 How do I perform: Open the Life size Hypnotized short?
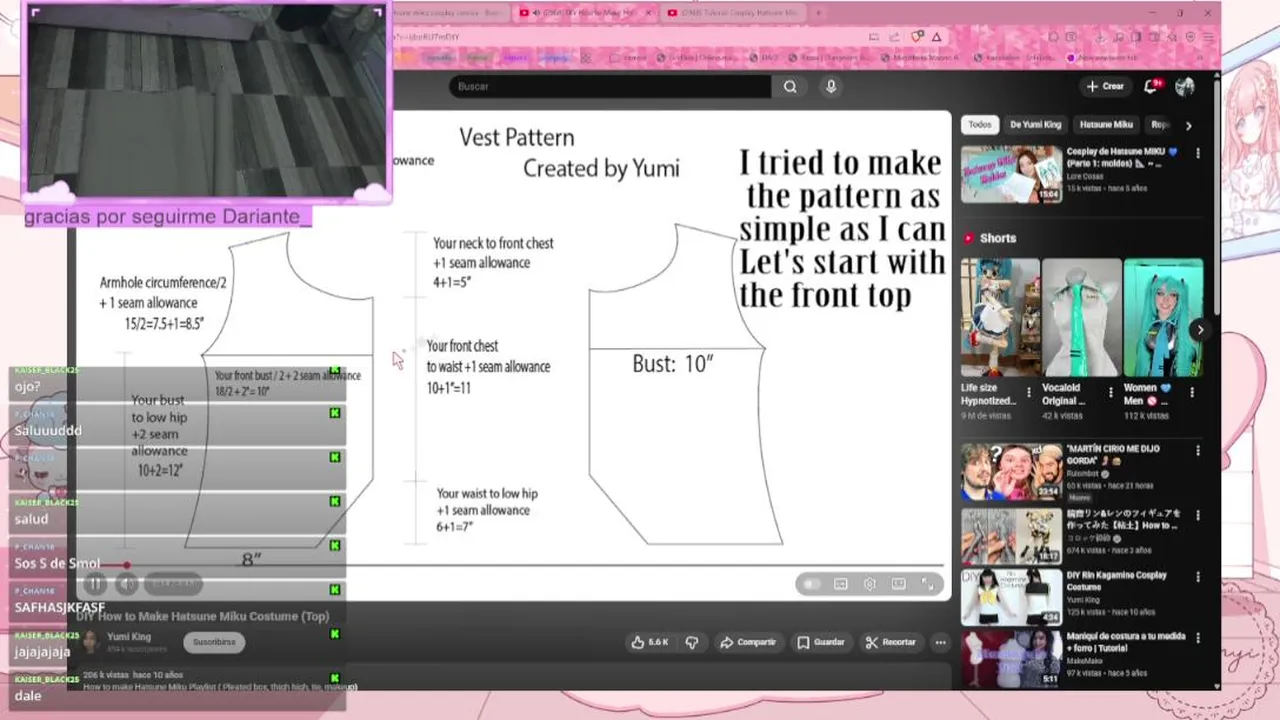tap(999, 317)
